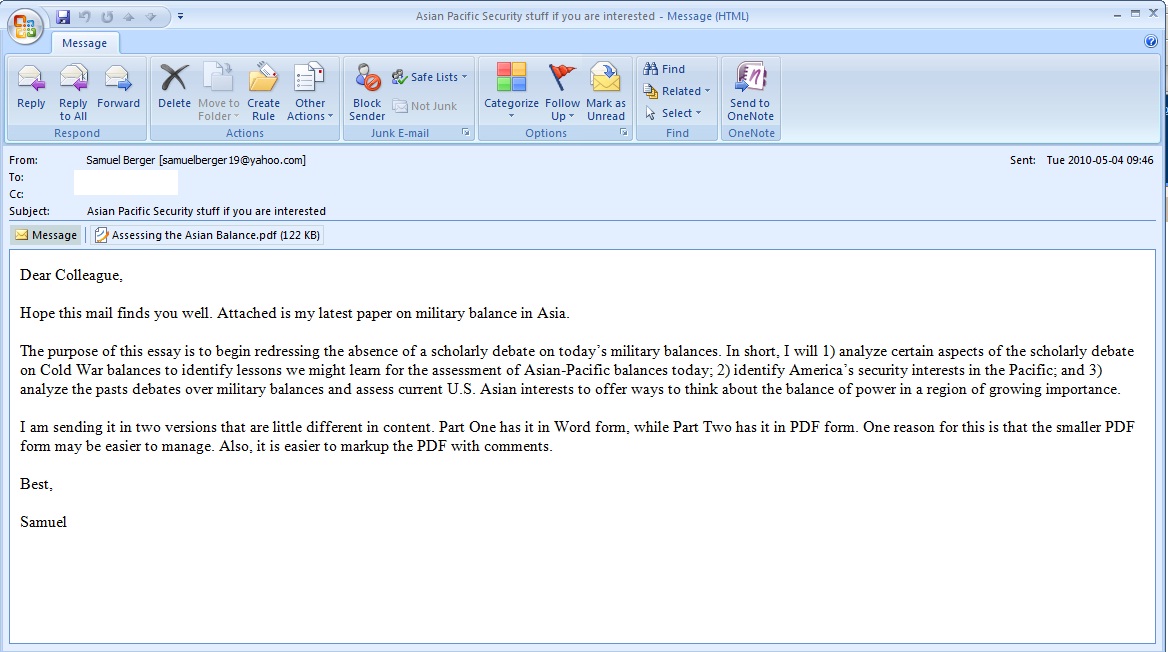
Task: Click the Reply icon
Action: pyautogui.click(x=30, y=90)
